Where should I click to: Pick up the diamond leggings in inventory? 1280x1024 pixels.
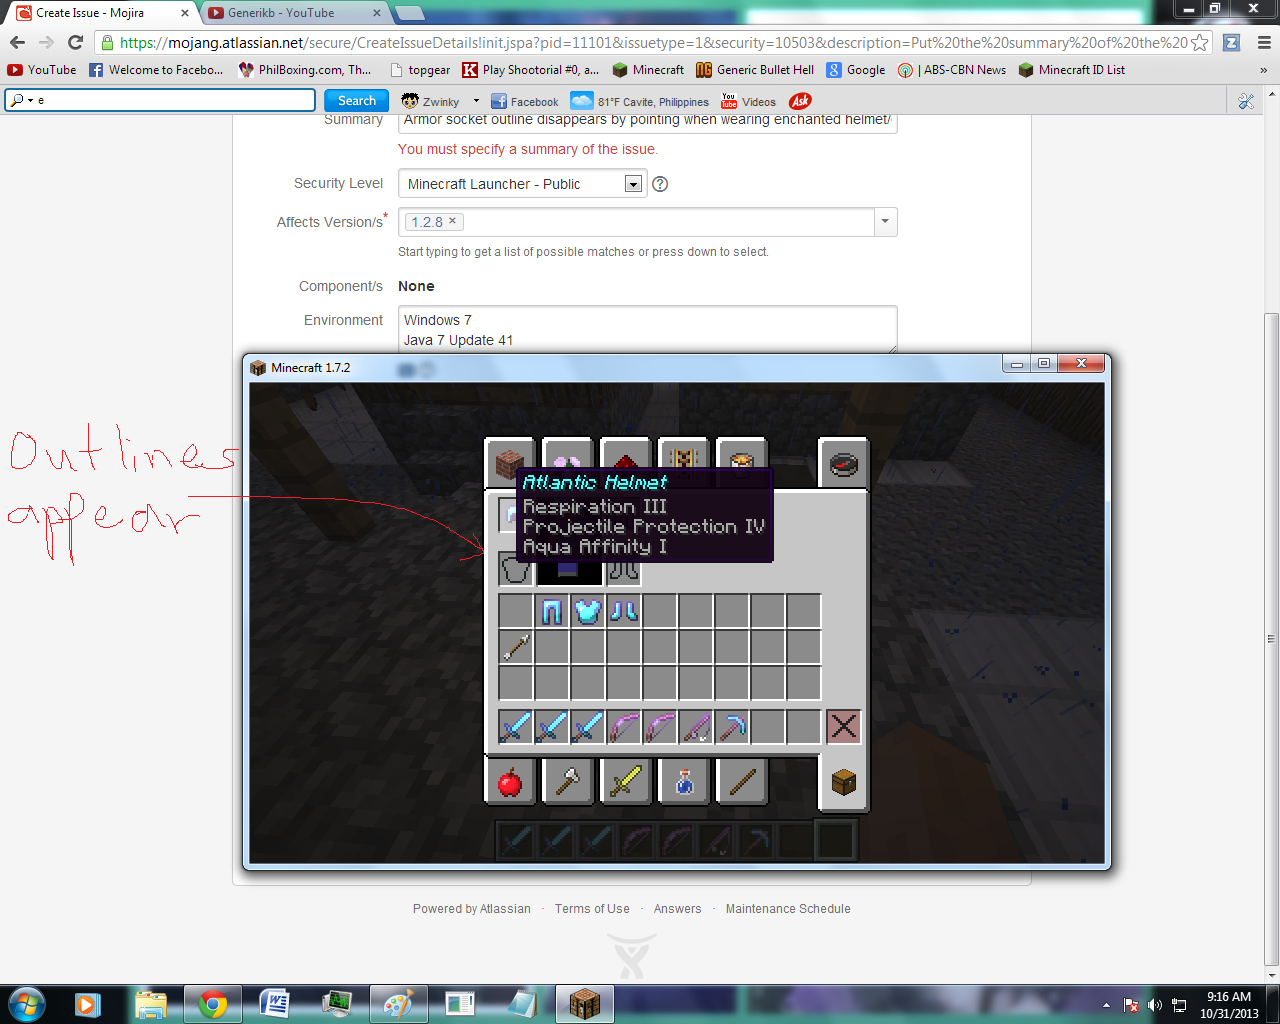(x=552, y=611)
